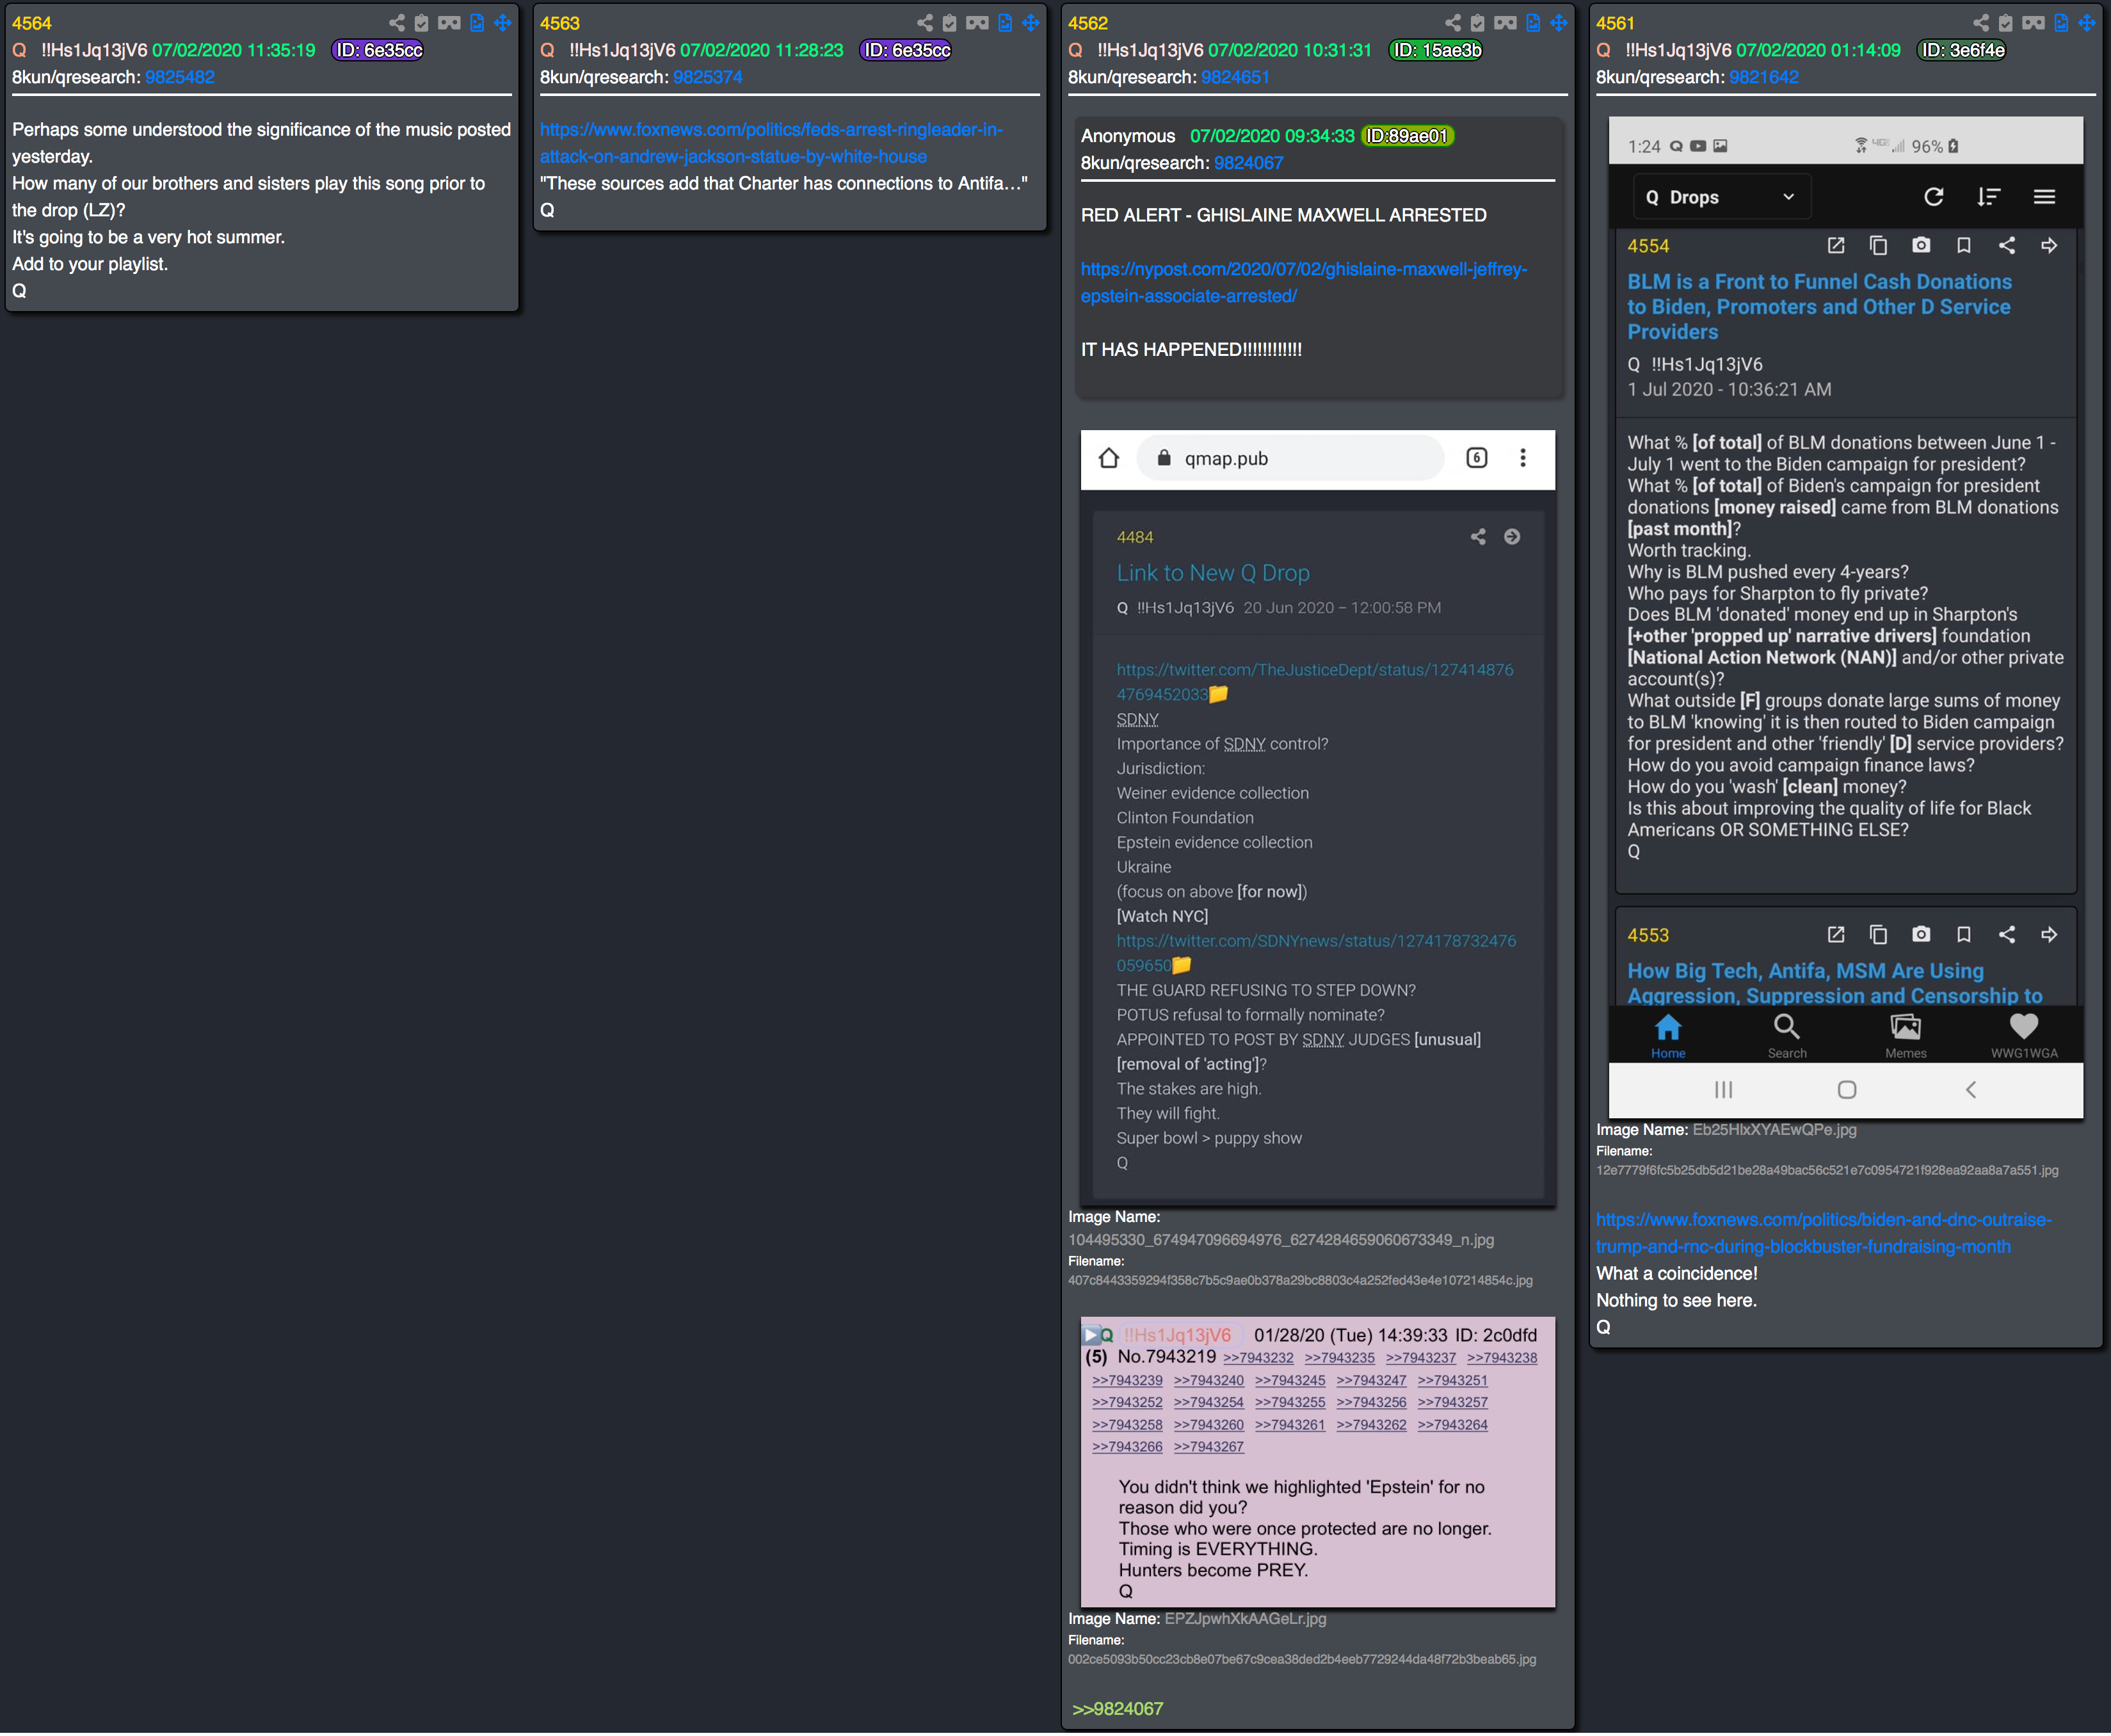Click the move-arrows icon on post 4564

(x=502, y=23)
